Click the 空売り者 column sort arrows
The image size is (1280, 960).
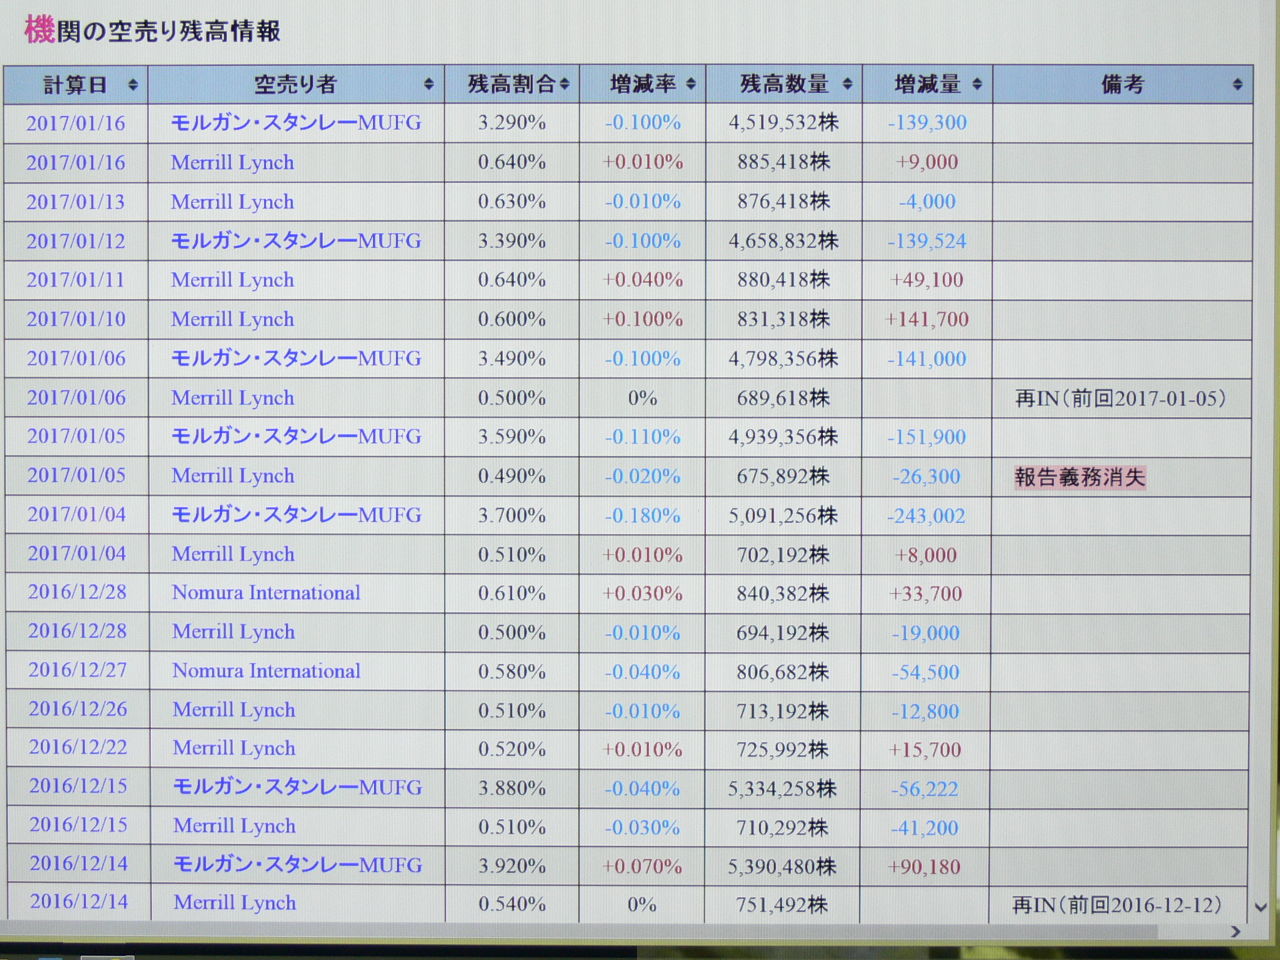coord(429,85)
